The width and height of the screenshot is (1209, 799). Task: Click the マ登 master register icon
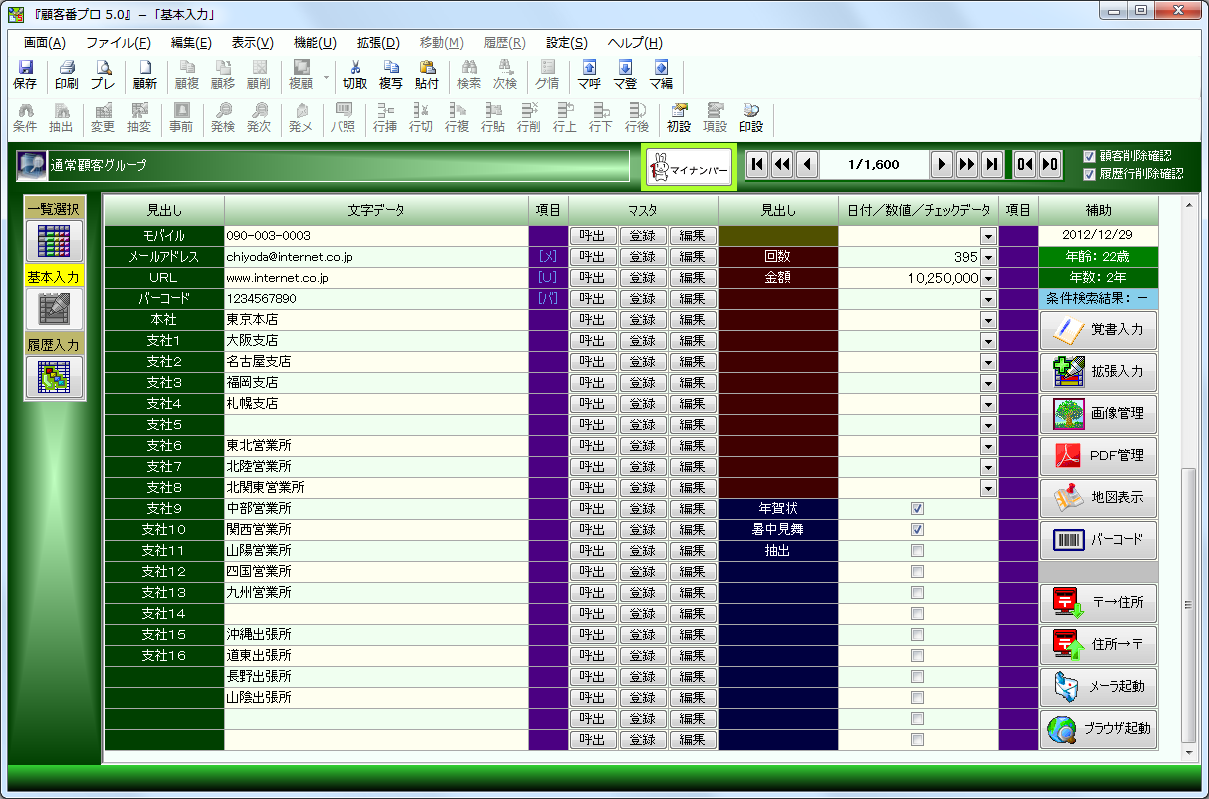pyautogui.click(x=625, y=75)
